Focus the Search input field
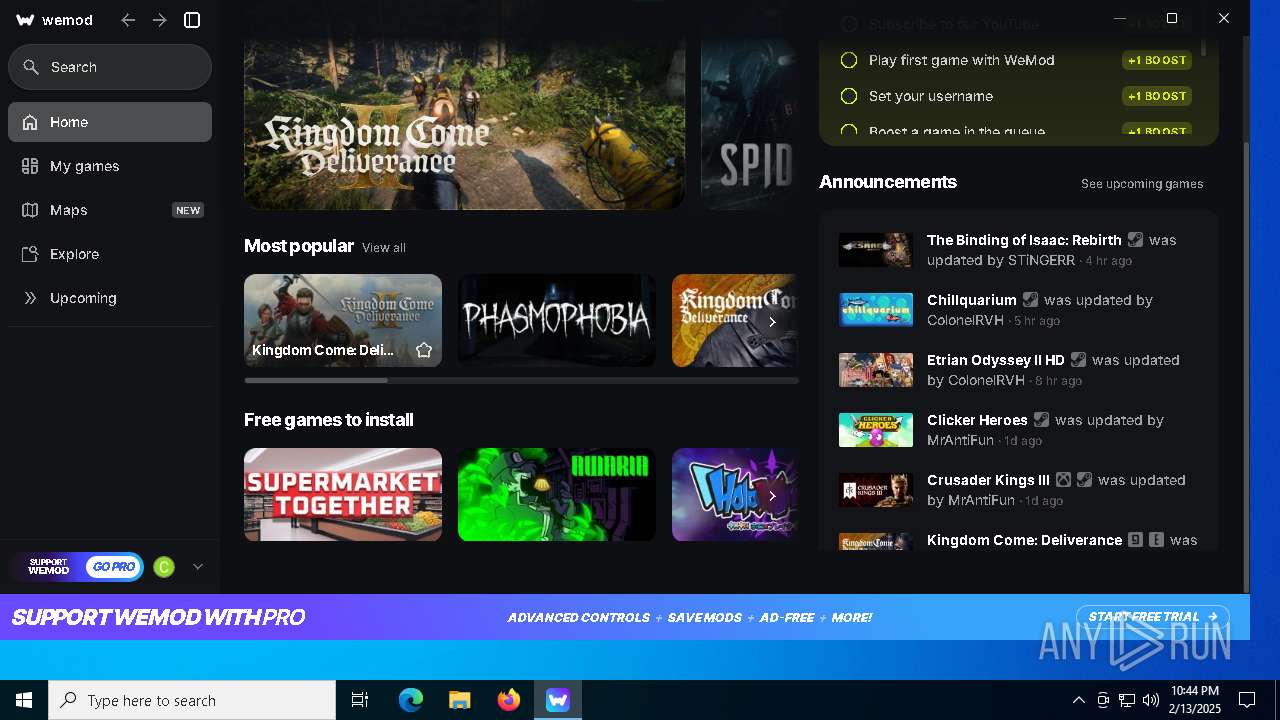This screenshot has height=720, width=1280. pos(110,67)
